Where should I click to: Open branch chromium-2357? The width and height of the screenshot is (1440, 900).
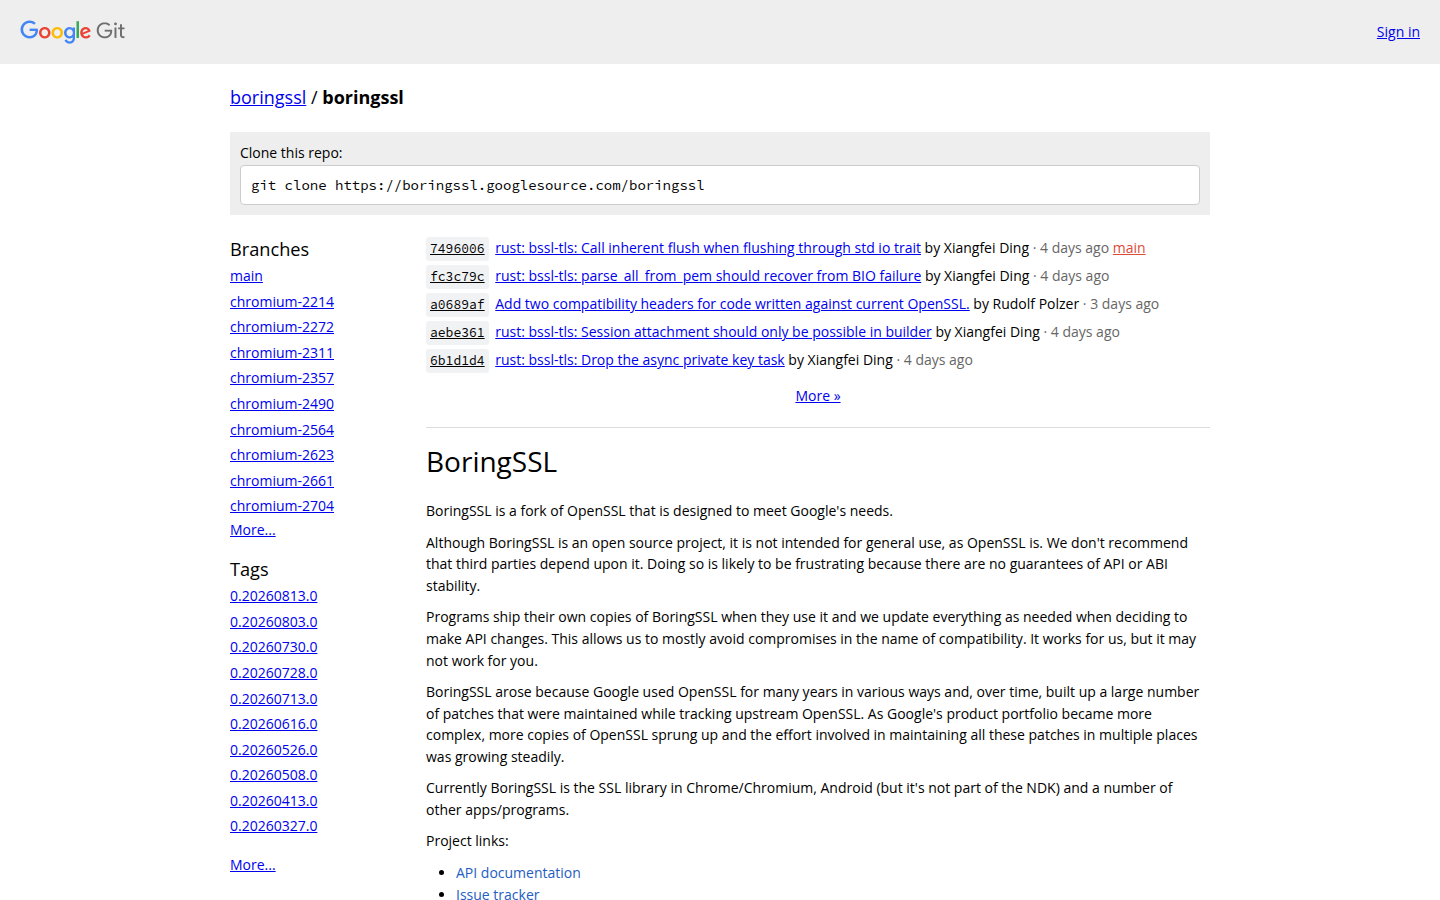[282, 378]
